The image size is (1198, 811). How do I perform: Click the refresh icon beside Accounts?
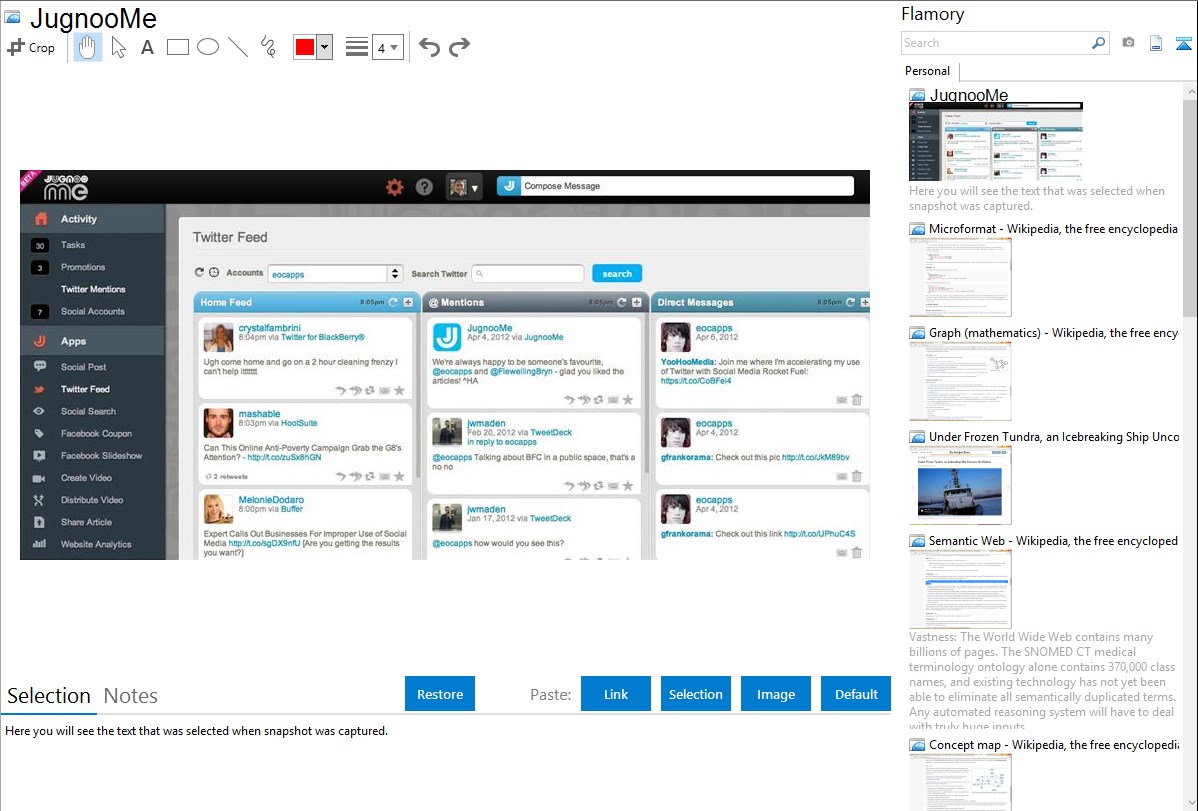[x=199, y=273]
